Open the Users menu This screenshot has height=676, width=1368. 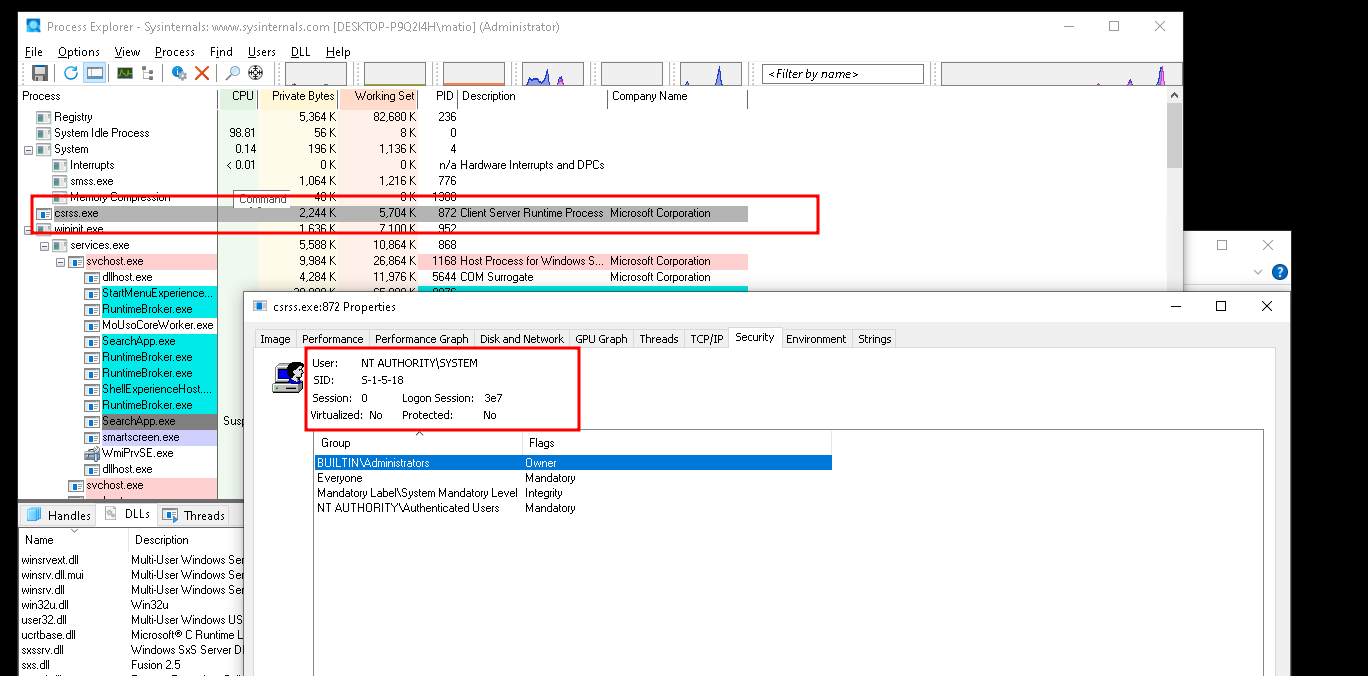point(262,52)
